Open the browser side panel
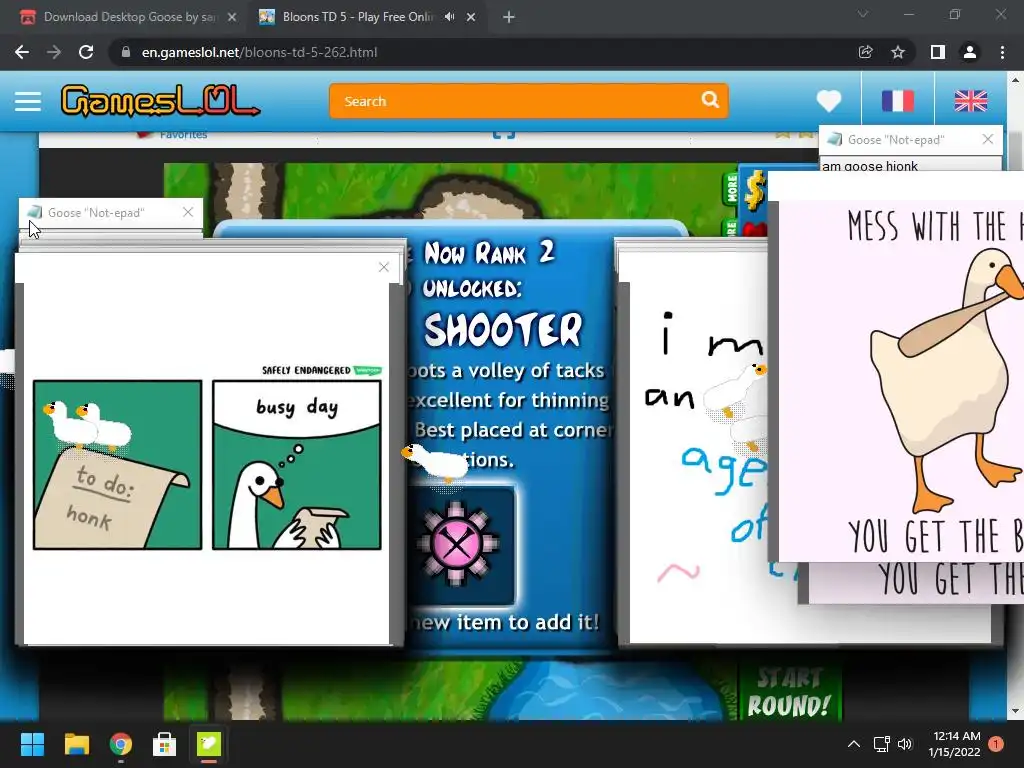 tap(937, 52)
